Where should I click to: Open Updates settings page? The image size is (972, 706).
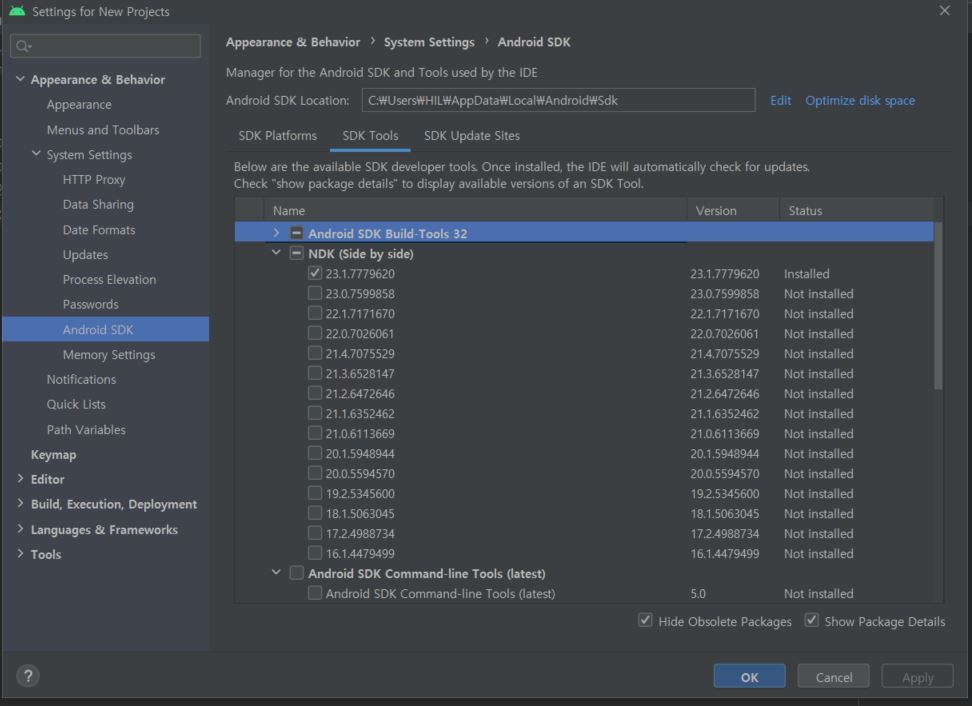pos(85,255)
